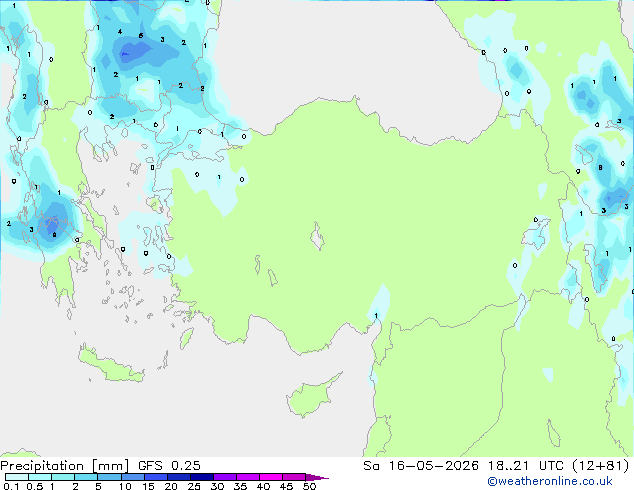Screen dimensions: 634x490
Task: Click the '0.1' legend scale label
Action: [11, 486]
